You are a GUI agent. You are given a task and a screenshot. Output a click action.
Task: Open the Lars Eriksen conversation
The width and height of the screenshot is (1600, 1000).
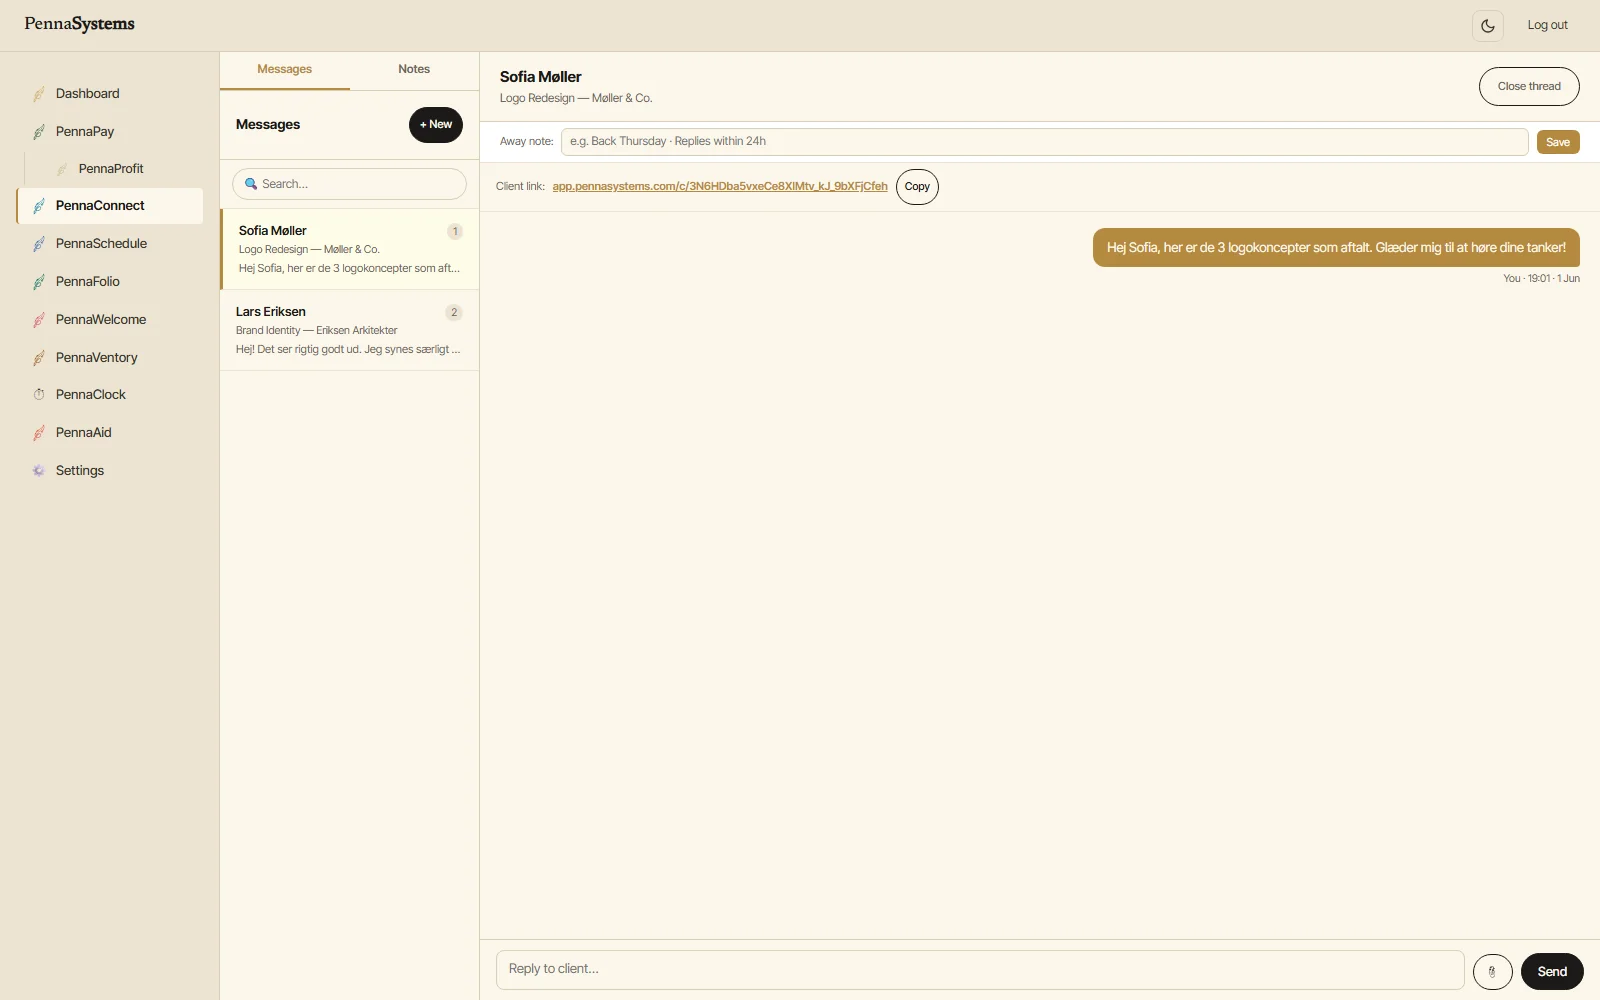pyautogui.click(x=350, y=331)
